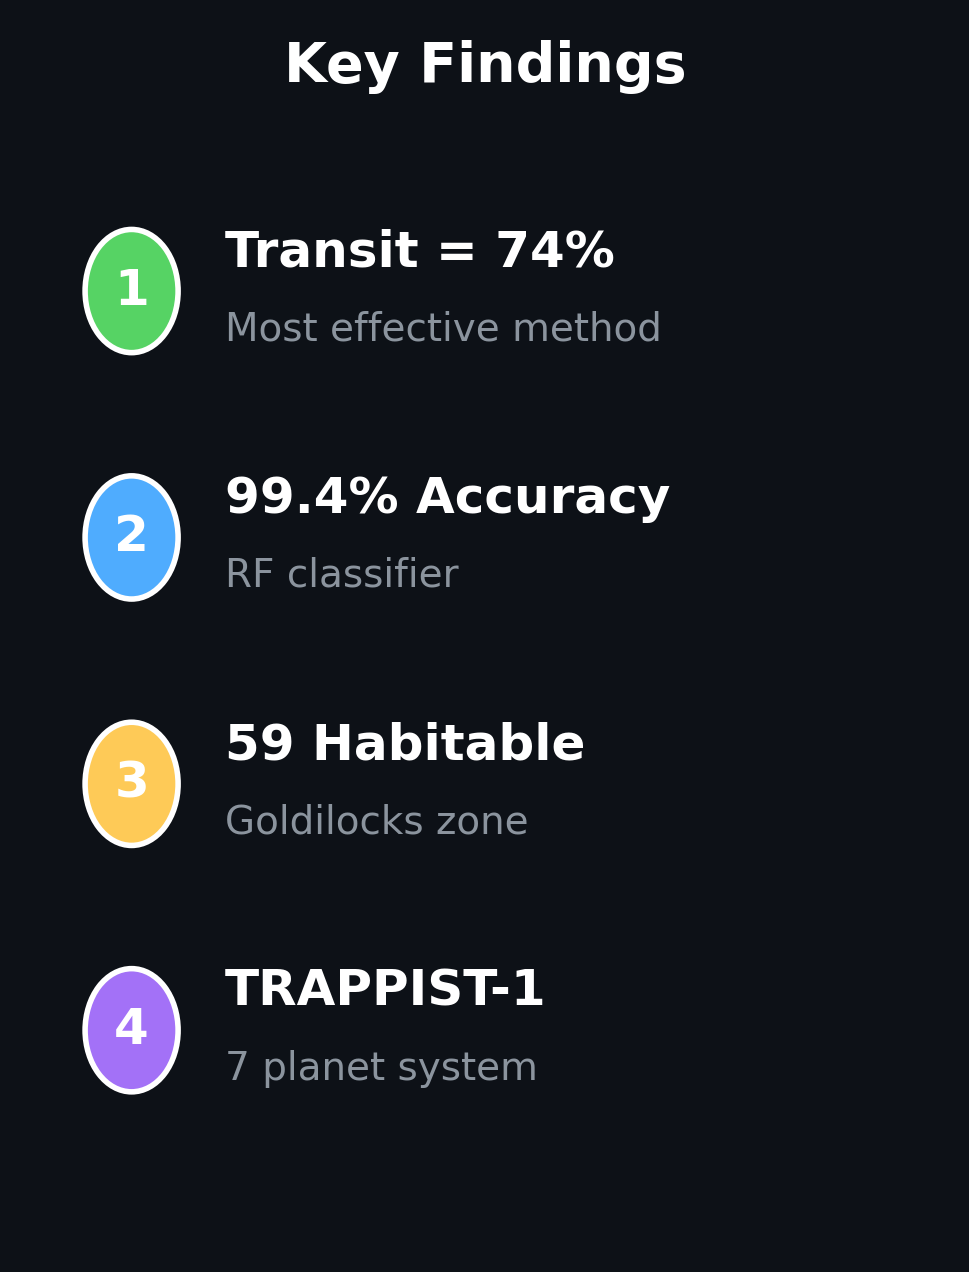Click the "7 planet system" caption
The width and height of the screenshot is (969, 1272).
(380, 1068)
